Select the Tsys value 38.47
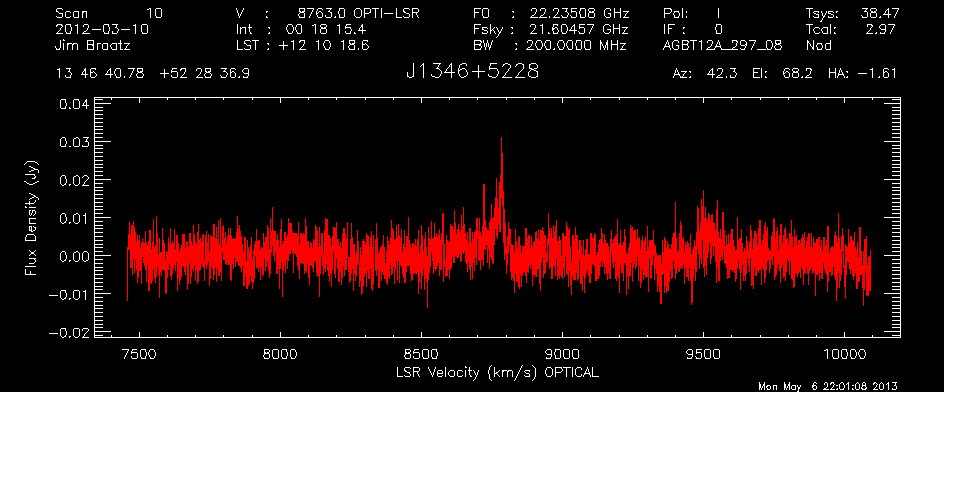This screenshot has height=490, width=962. [x=879, y=13]
